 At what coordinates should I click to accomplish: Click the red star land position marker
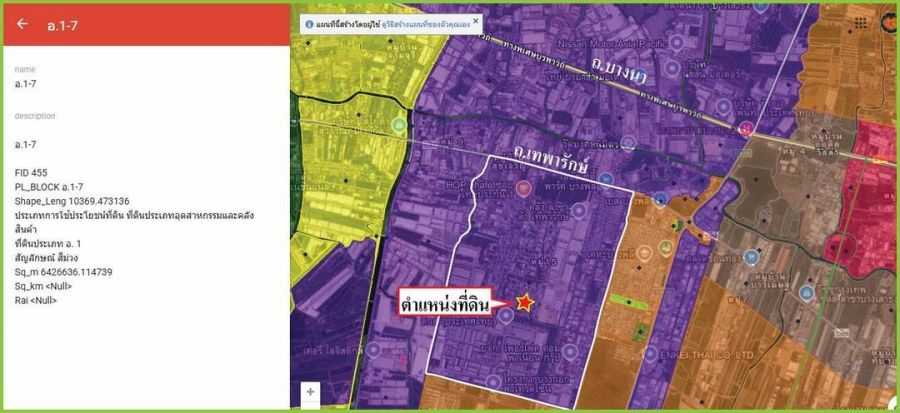525,301
